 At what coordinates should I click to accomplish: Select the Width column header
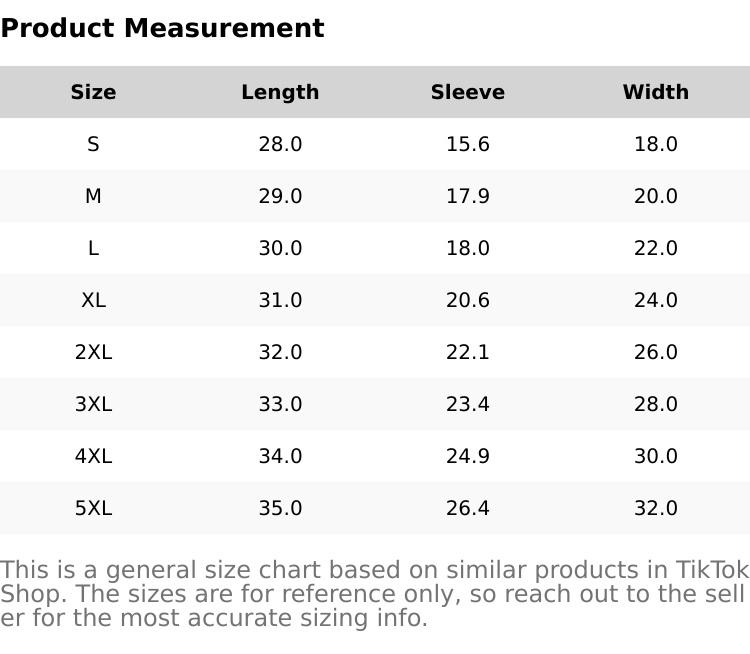655,92
